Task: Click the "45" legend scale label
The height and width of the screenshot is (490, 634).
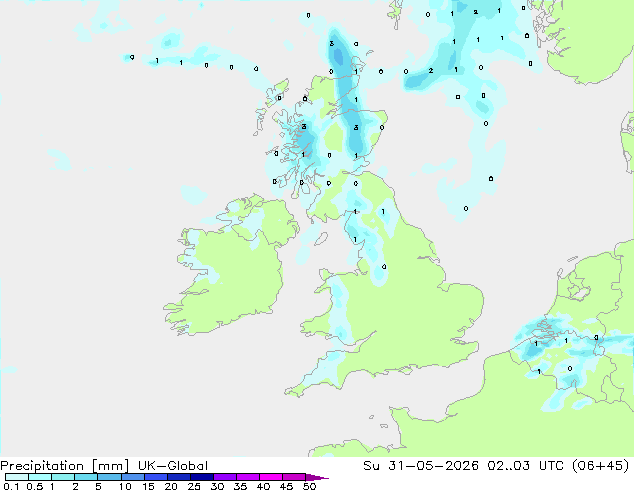Action: [286, 486]
